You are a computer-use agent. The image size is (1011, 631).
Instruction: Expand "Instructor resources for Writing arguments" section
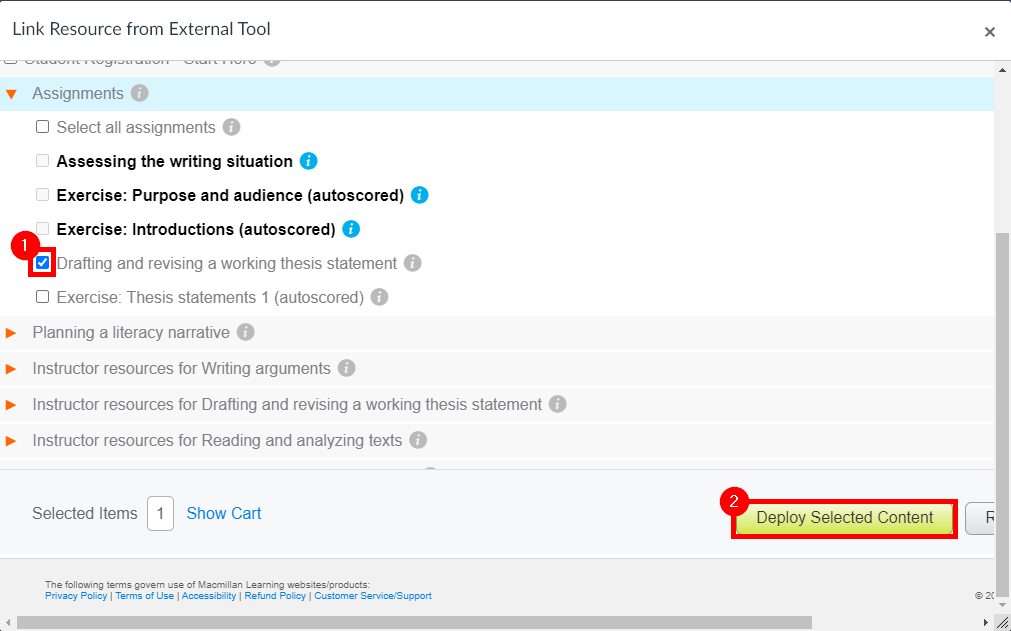click(x=12, y=367)
